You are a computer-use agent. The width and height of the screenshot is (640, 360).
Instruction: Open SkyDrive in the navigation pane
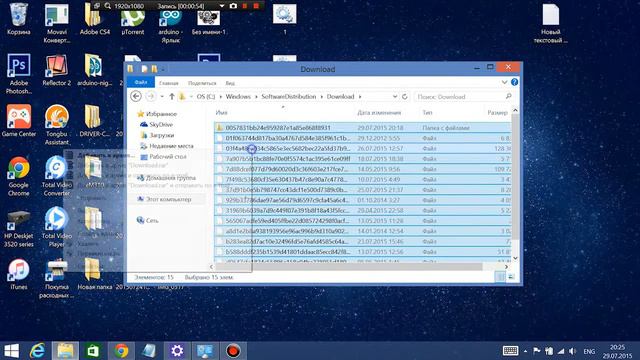coord(161,124)
